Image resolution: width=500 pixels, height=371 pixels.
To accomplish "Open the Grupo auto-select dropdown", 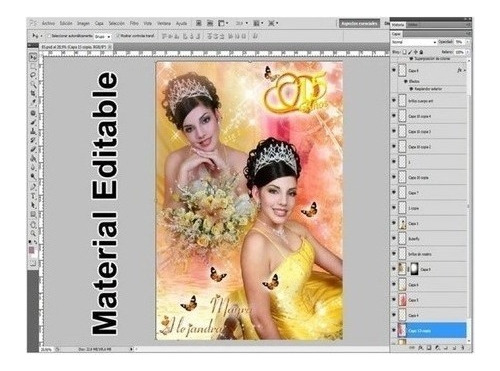I will (x=102, y=36).
